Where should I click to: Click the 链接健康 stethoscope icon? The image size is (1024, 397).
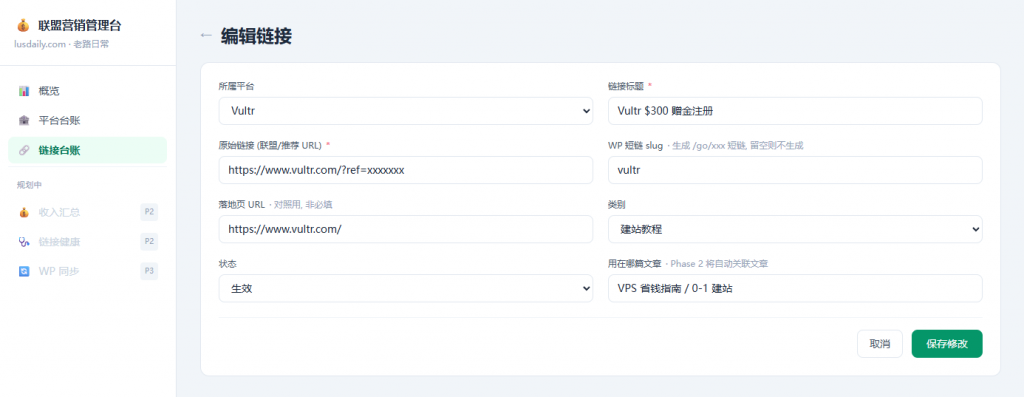[24, 242]
